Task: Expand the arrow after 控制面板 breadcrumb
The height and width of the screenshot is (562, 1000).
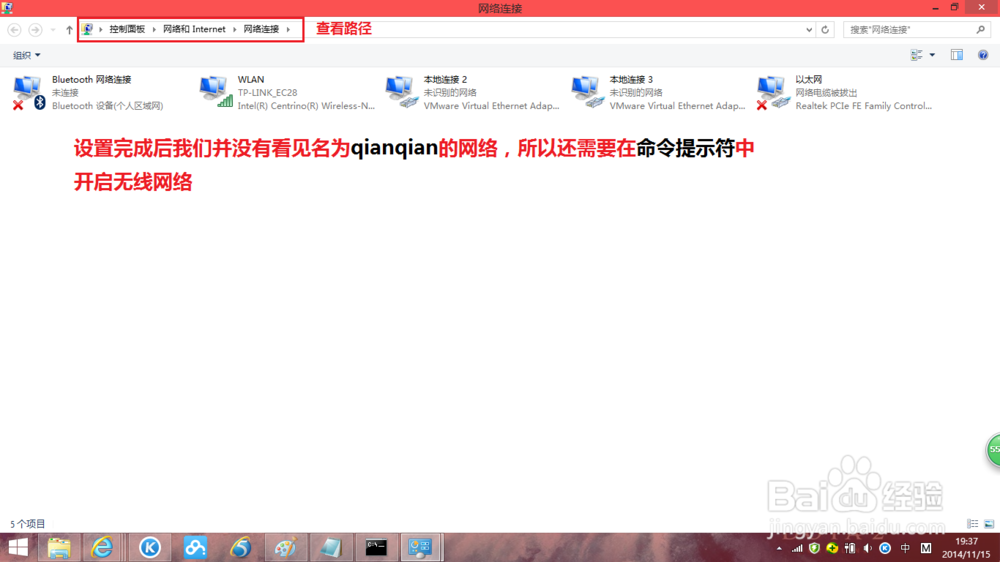Action: tap(154, 29)
